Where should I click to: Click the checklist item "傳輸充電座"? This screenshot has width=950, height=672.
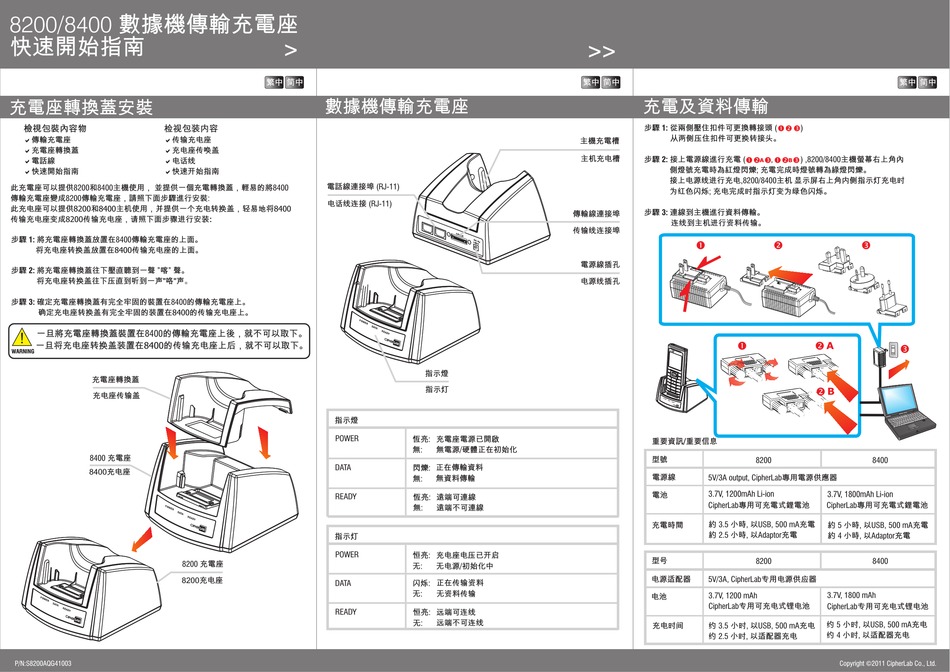coord(51,139)
